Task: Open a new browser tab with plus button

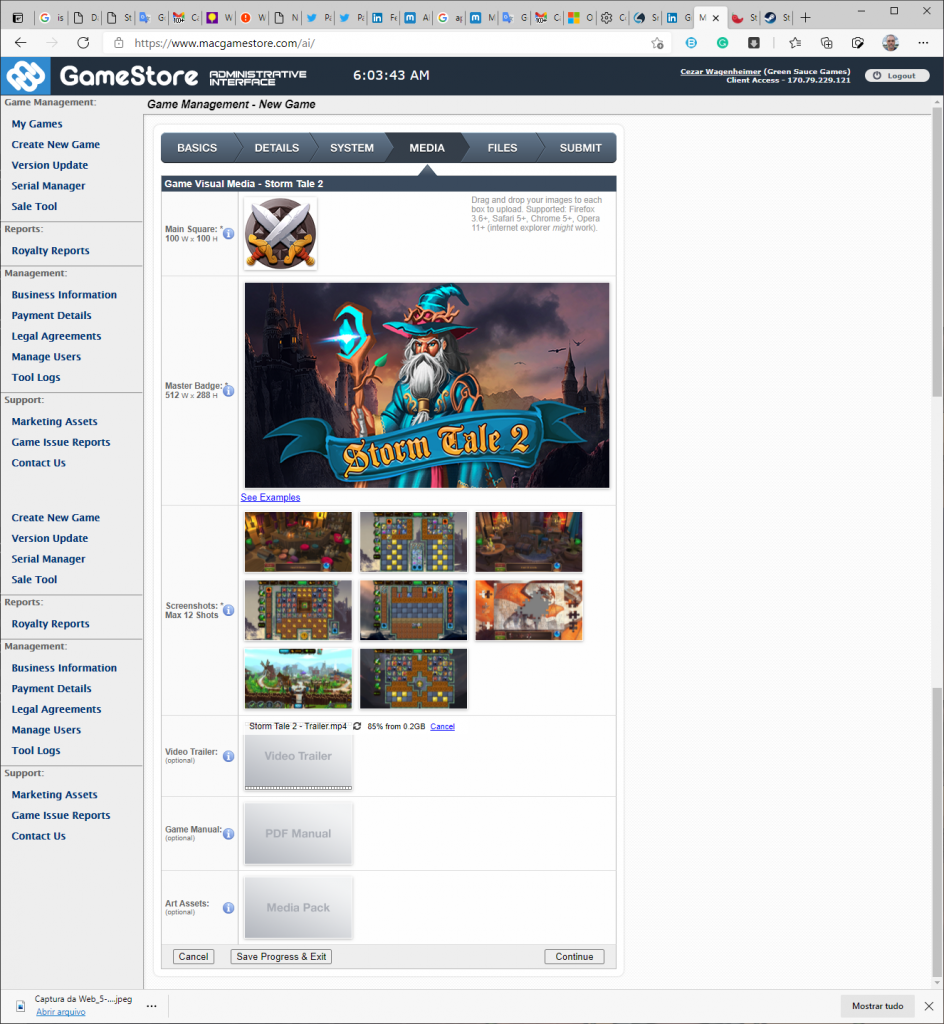Action: [x=806, y=18]
